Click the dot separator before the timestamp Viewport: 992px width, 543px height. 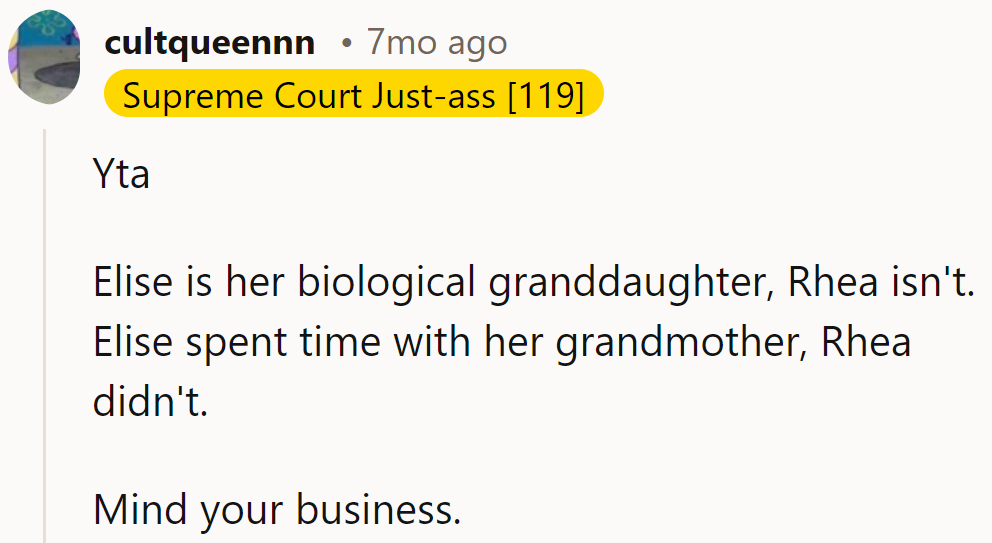tap(346, 43)
